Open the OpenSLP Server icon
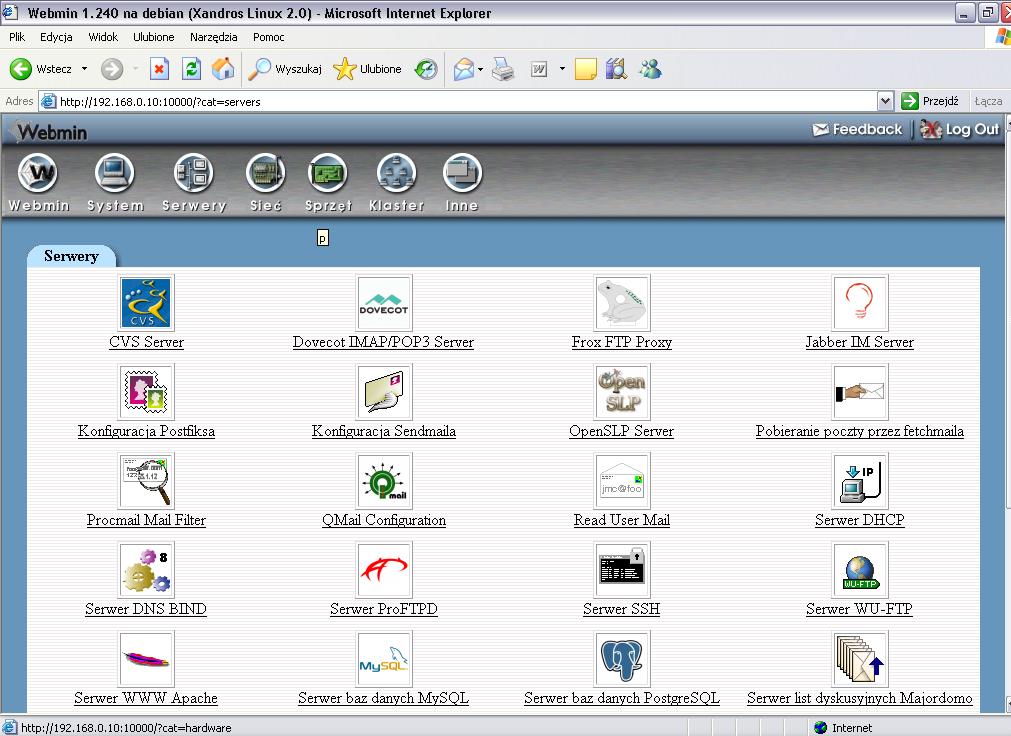This screenshot has height=736, width=1011. [x=622, y=392]
